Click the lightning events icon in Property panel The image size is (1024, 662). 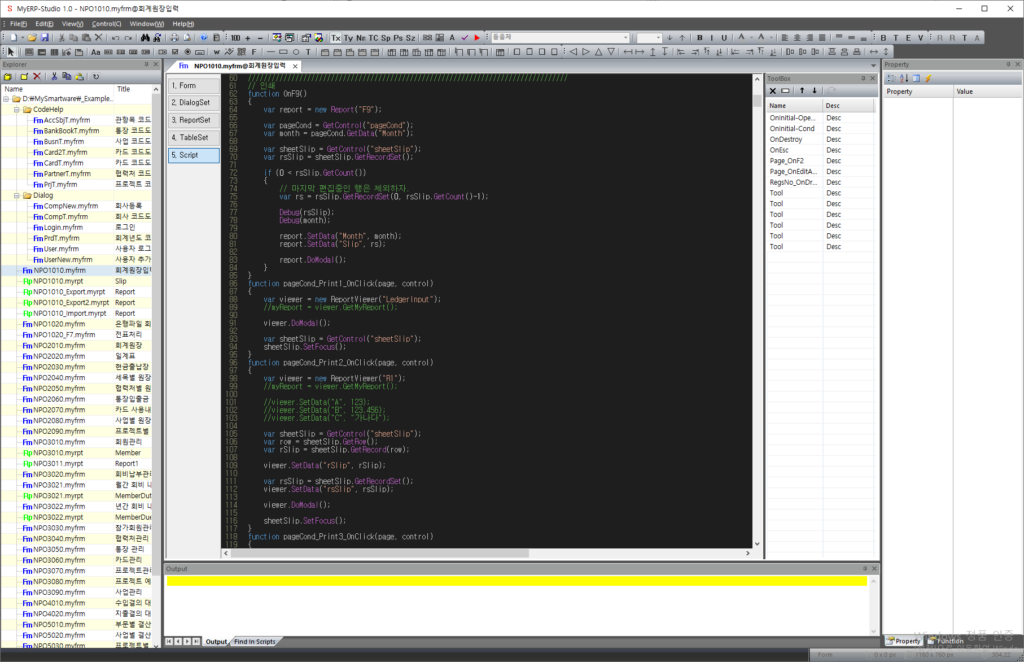point(928,78)
